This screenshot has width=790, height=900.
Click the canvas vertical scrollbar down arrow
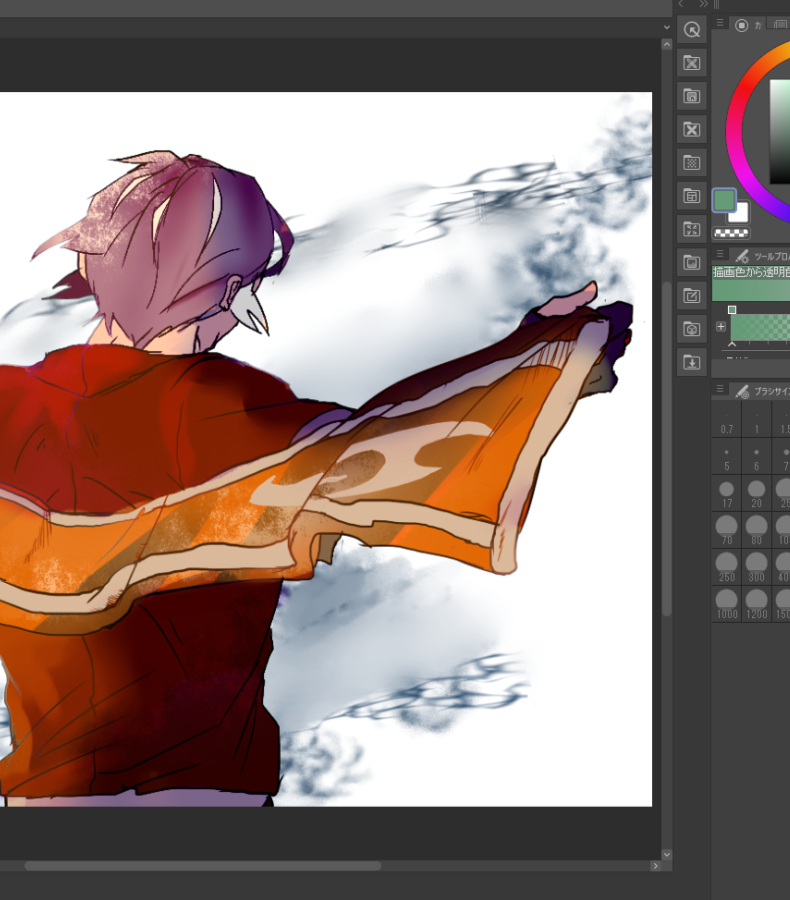coord(667,854)
